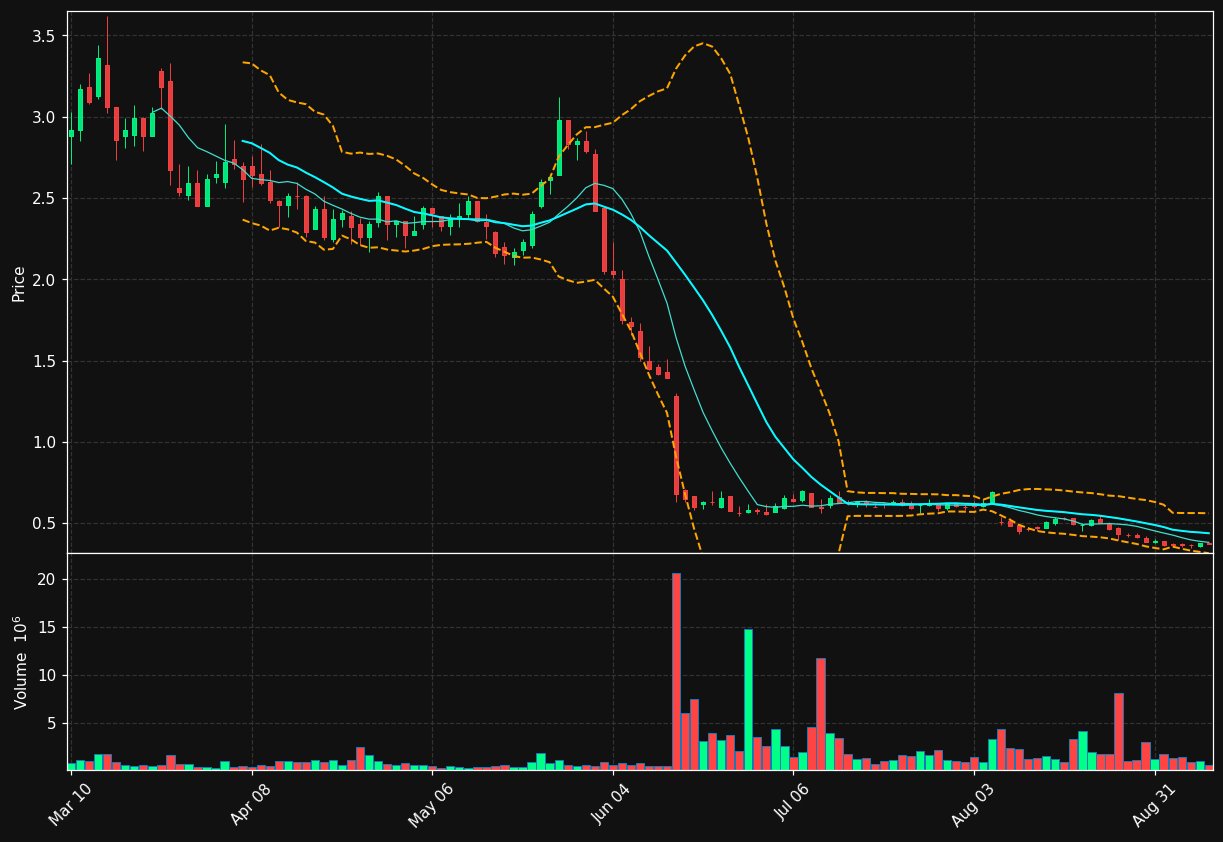Click the "Apr 08" date label

pos(252,805)
